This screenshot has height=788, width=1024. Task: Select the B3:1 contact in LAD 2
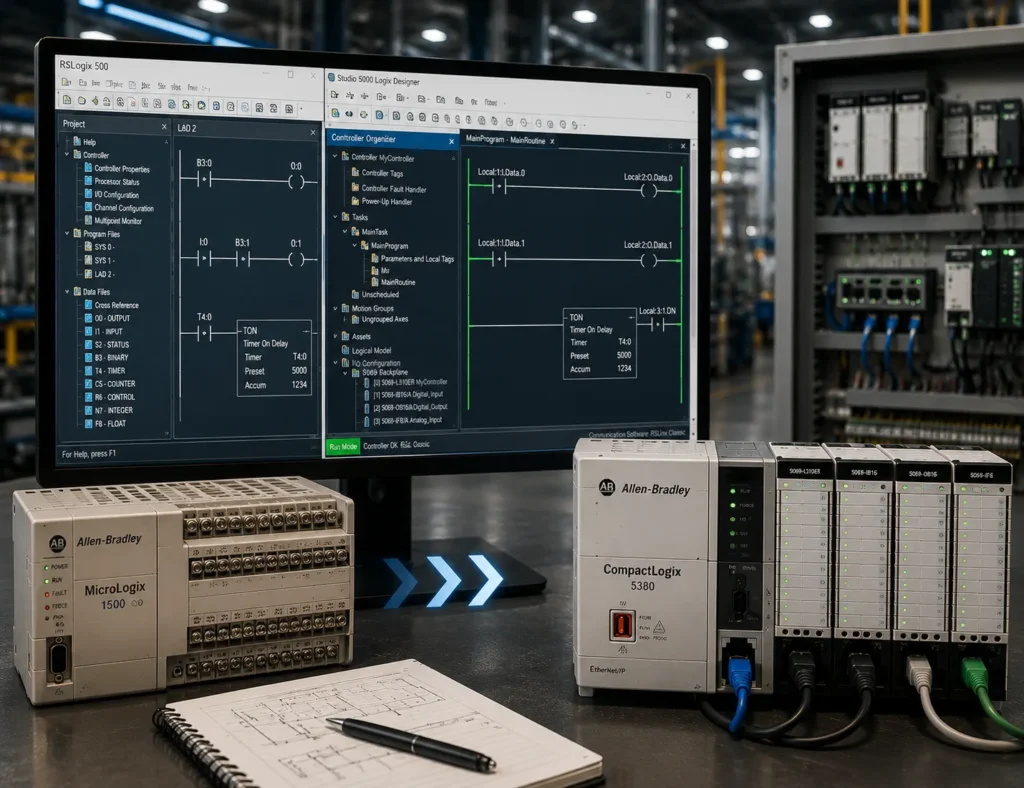[243, 260]
